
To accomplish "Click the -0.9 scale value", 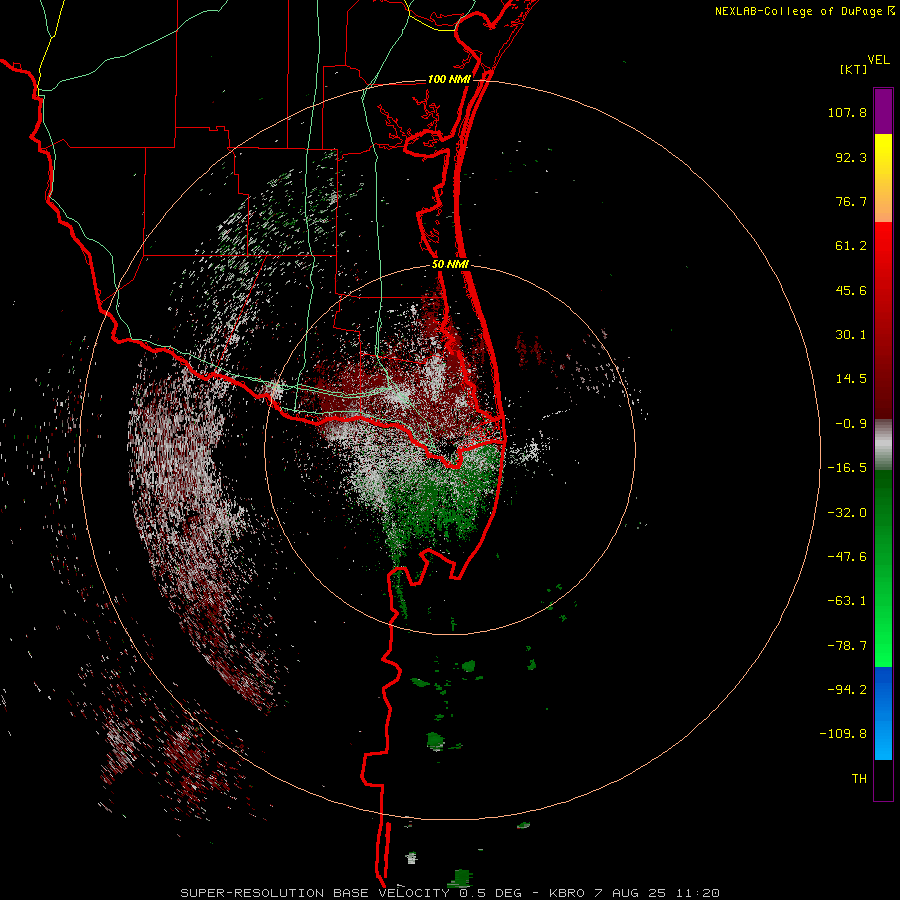I will click(x=851, y=424).
